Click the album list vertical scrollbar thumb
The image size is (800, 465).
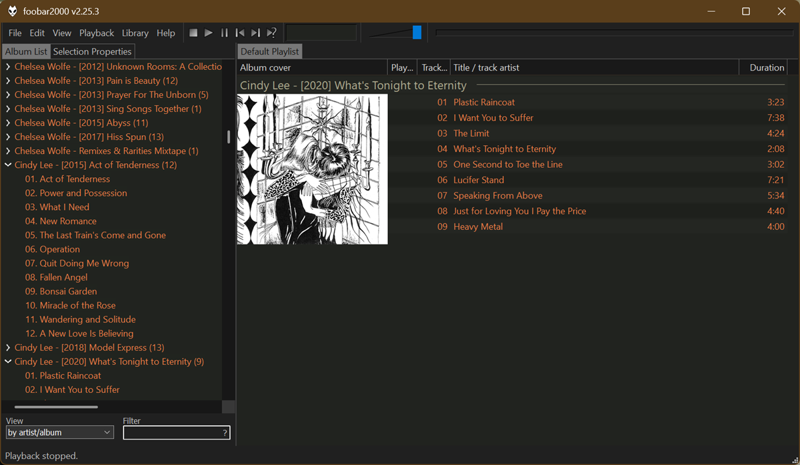coord(229,136)
